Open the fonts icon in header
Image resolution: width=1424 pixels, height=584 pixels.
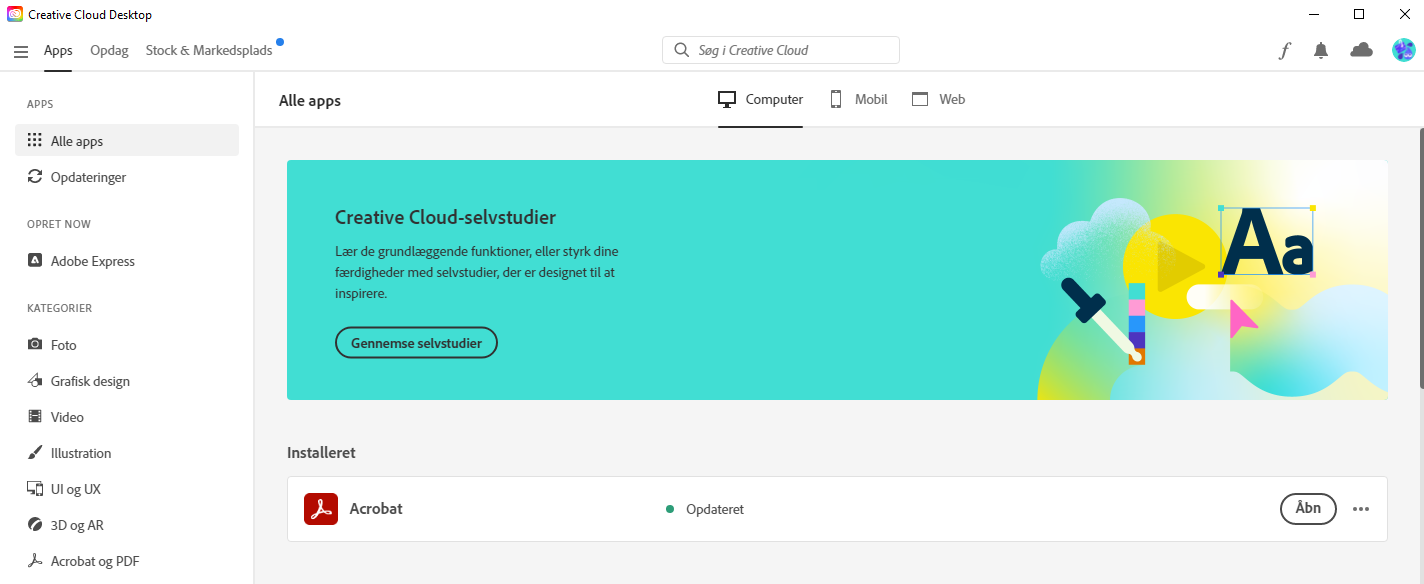1285,51
